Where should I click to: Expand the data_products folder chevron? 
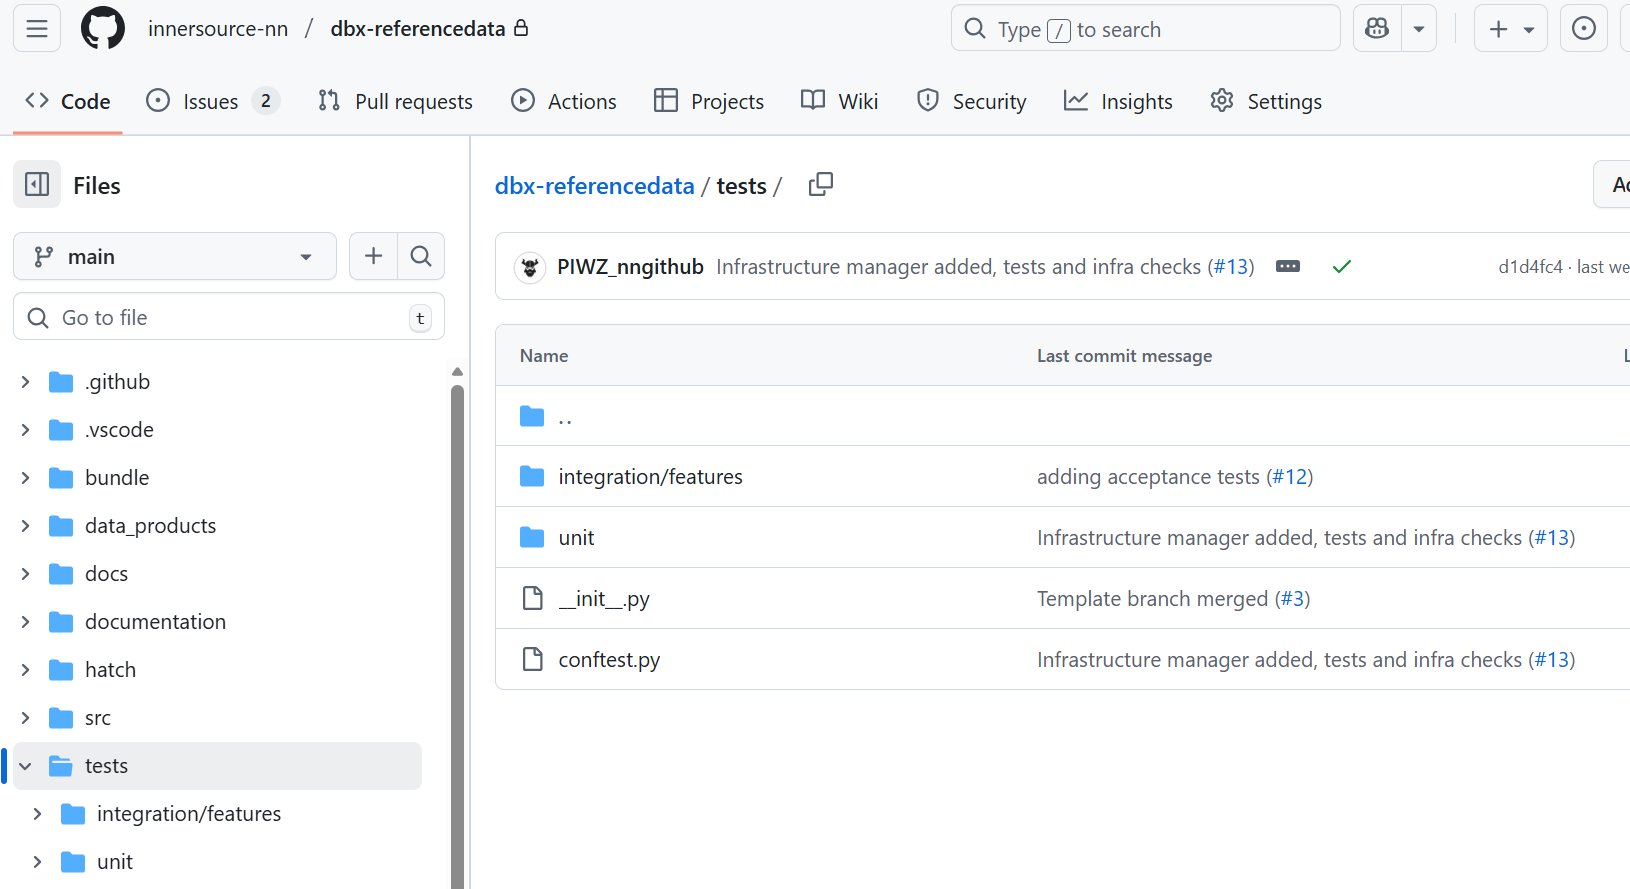click(x=25, y=526)
